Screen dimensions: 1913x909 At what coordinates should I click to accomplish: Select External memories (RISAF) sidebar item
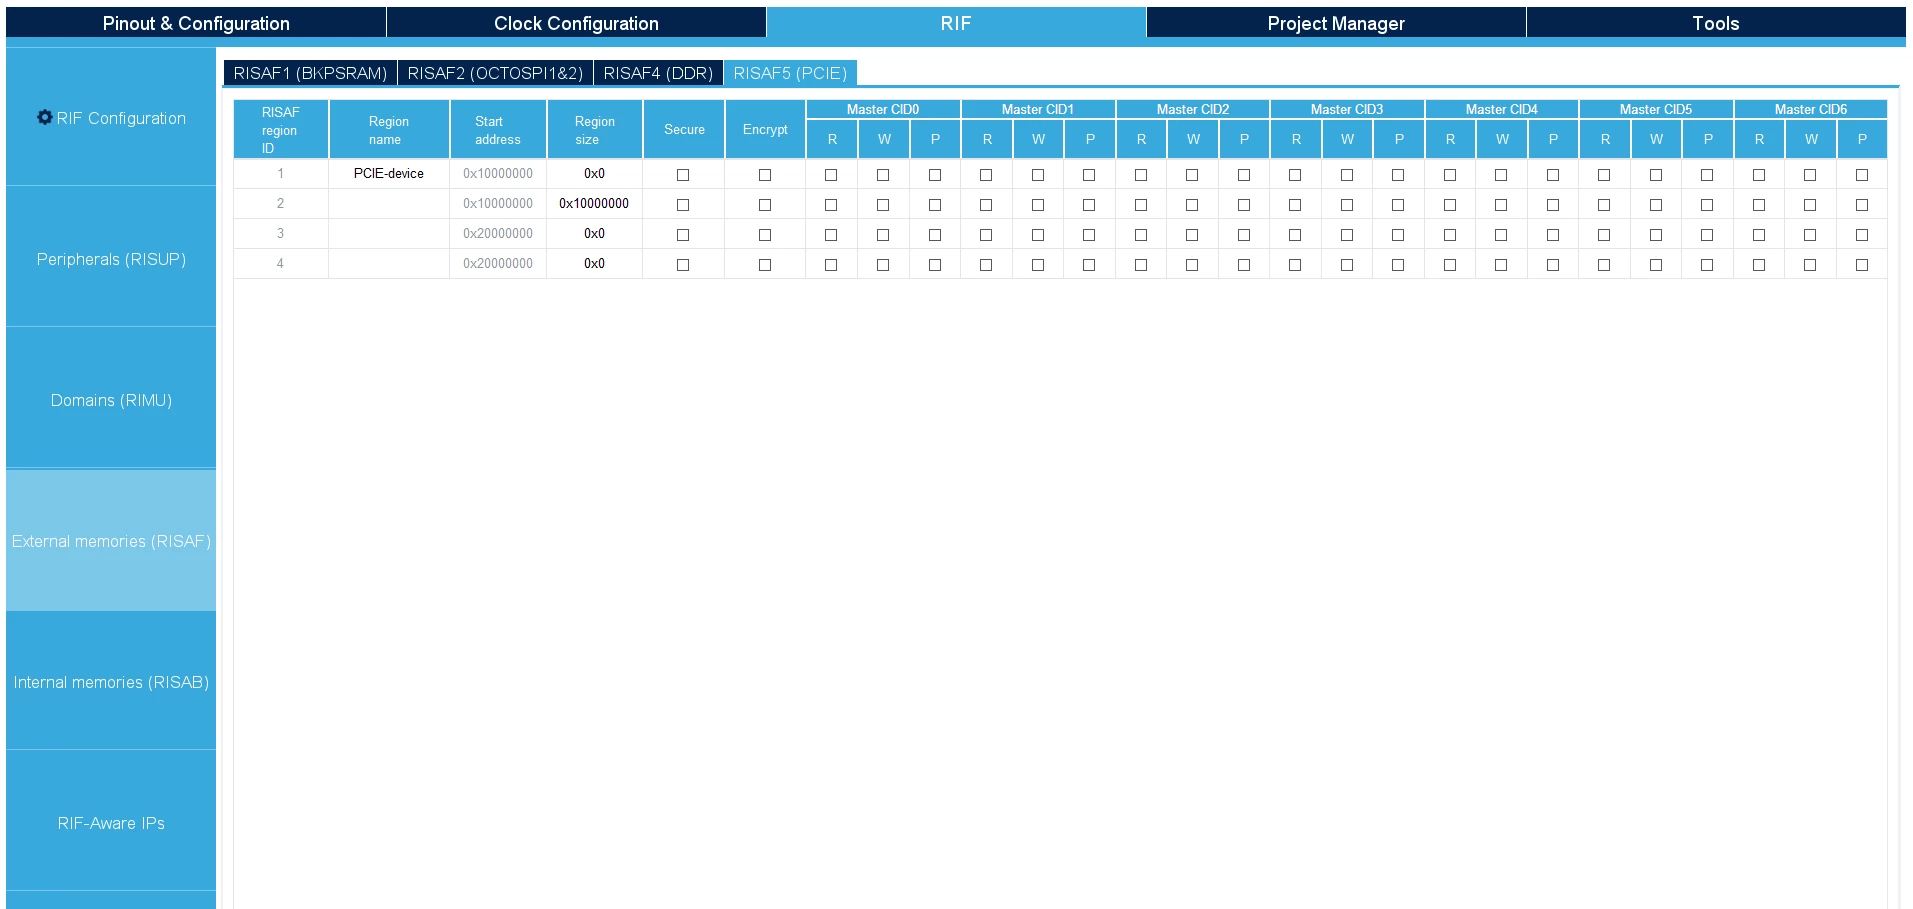click(x=111, y=541)
